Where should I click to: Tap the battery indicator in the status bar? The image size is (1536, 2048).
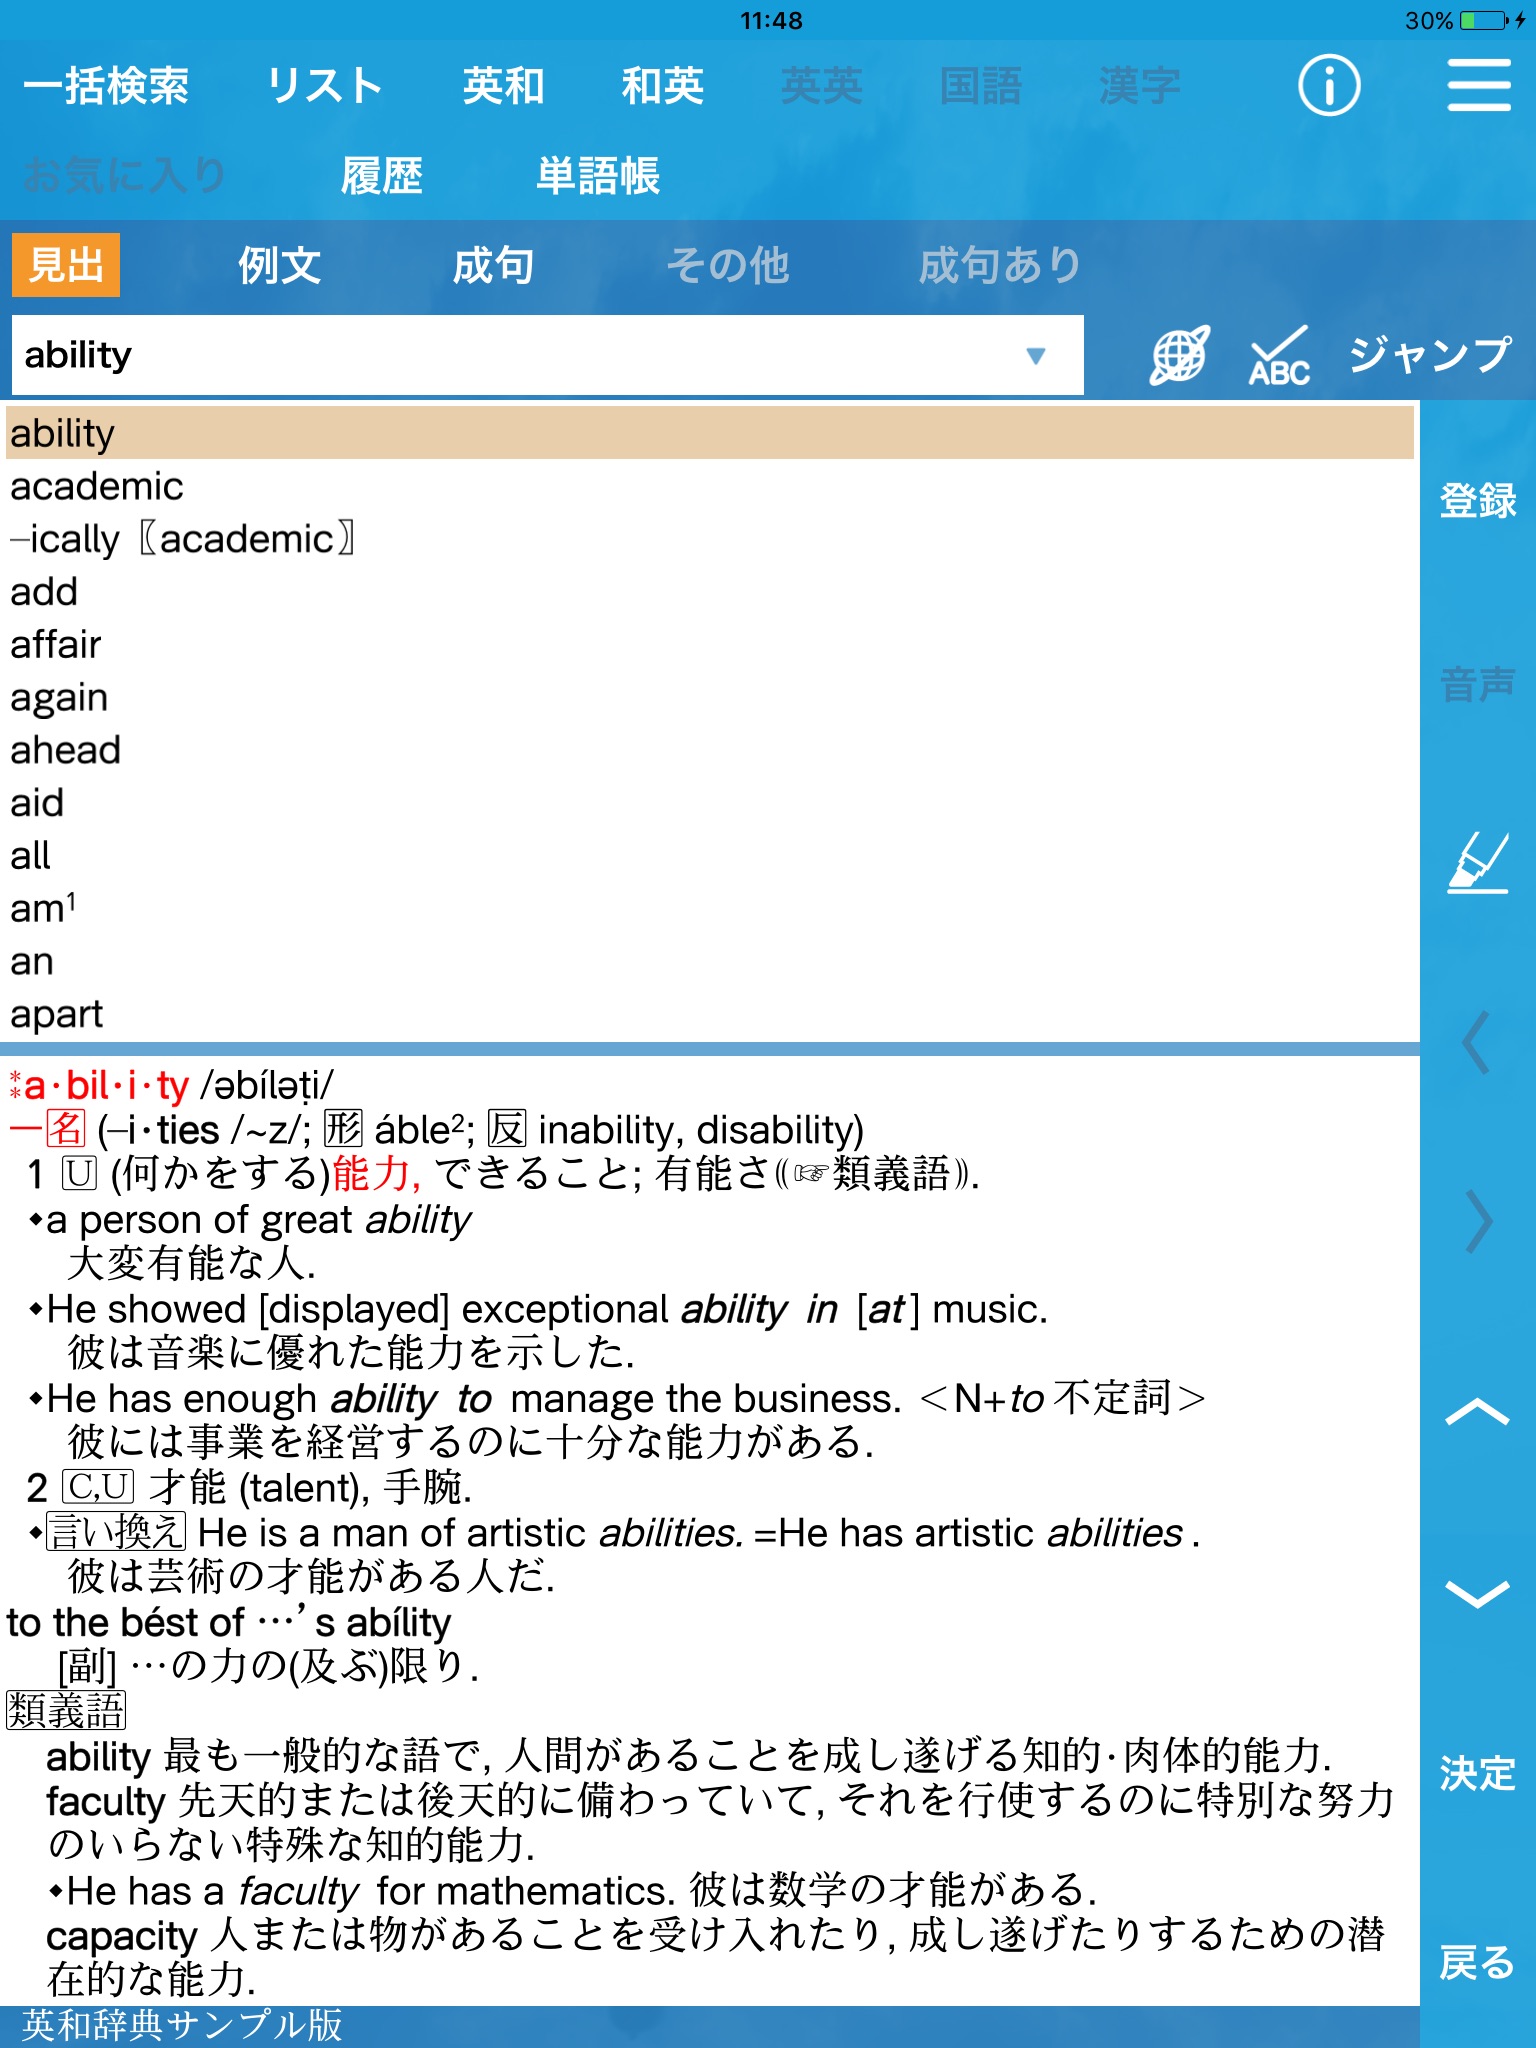pos(1484,20)
